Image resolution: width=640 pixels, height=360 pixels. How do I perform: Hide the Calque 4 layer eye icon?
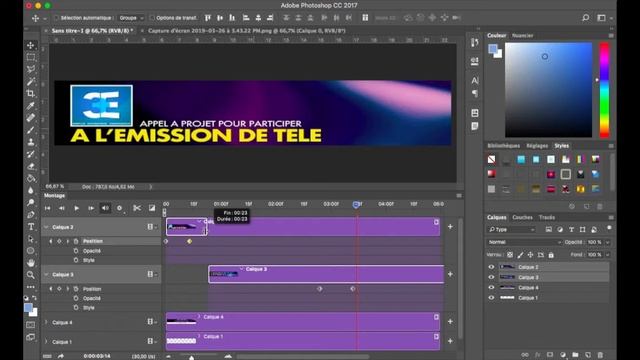(491, 287)
